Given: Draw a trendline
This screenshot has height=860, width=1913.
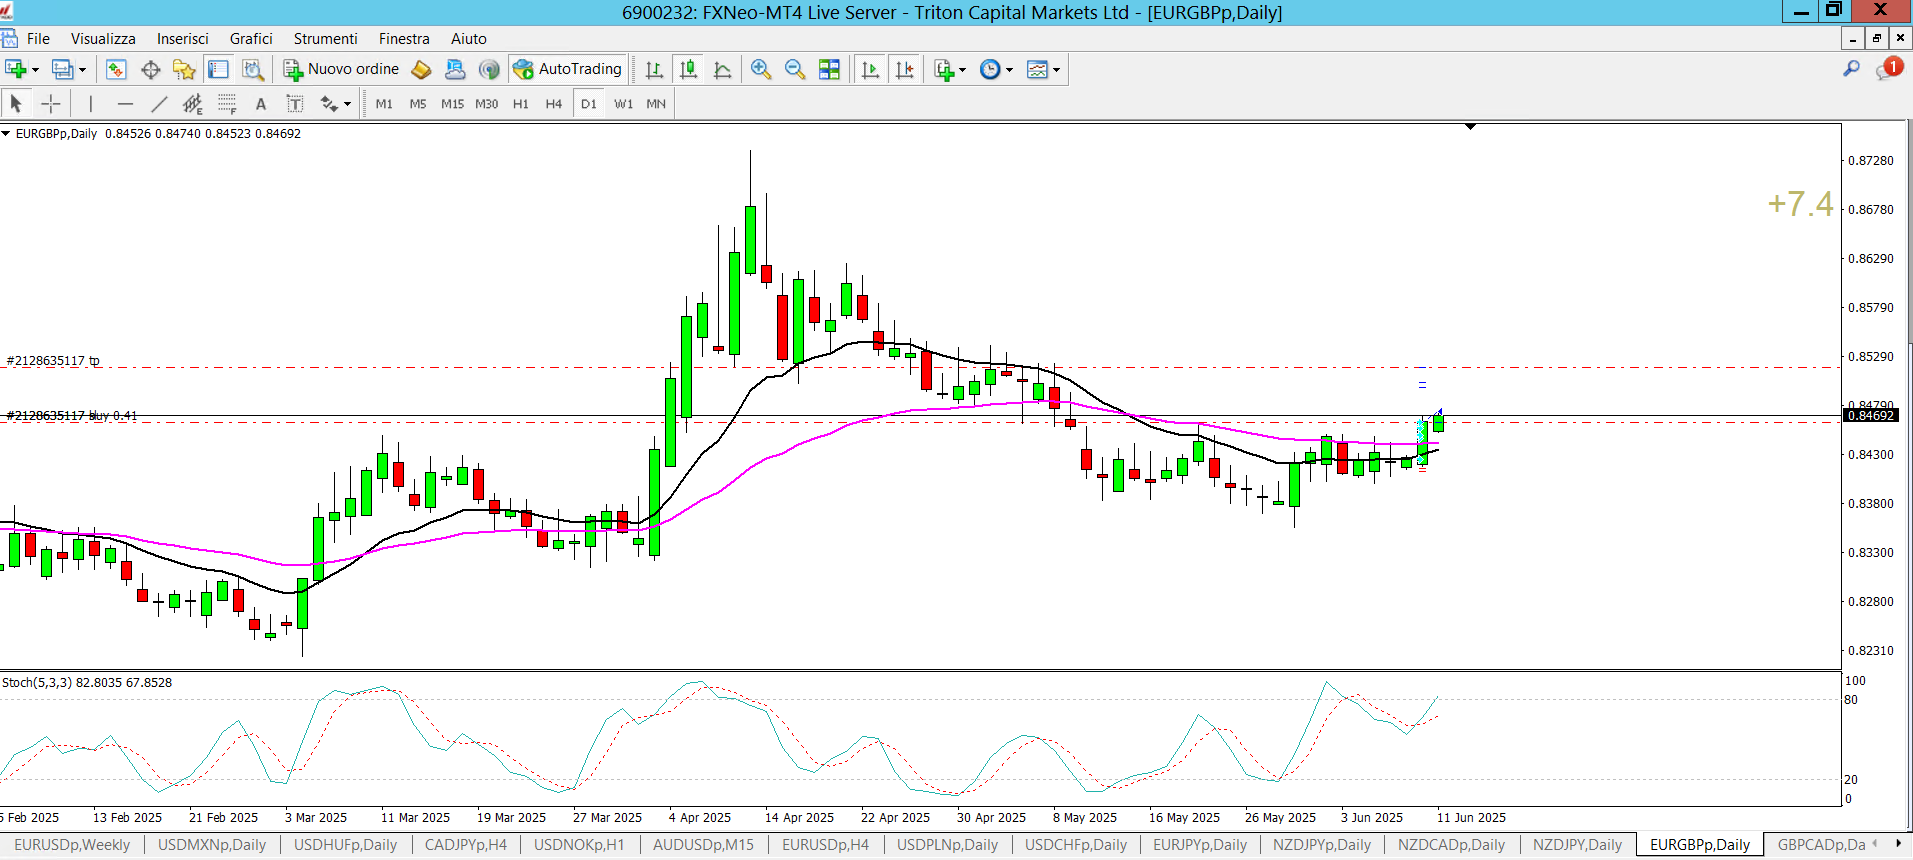Looking at the screenshot, I should pos(159,103).
